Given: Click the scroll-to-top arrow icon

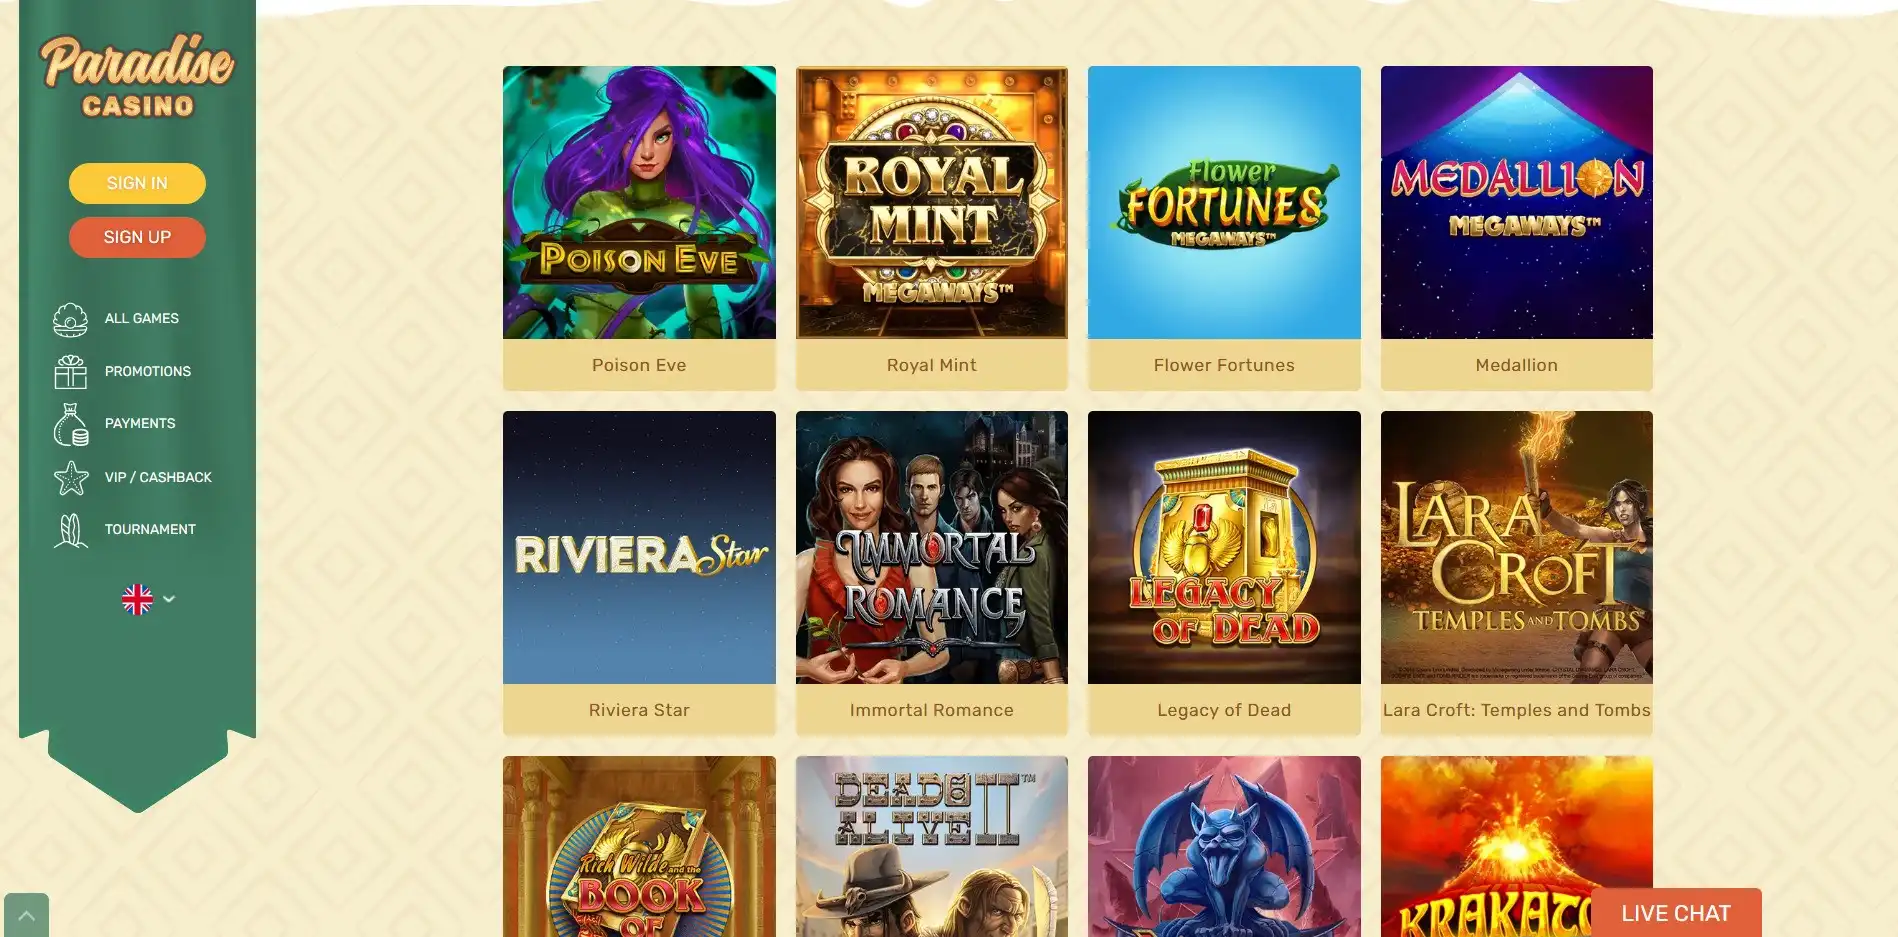Looking at the screenshot, I should [x=27, y=915].
